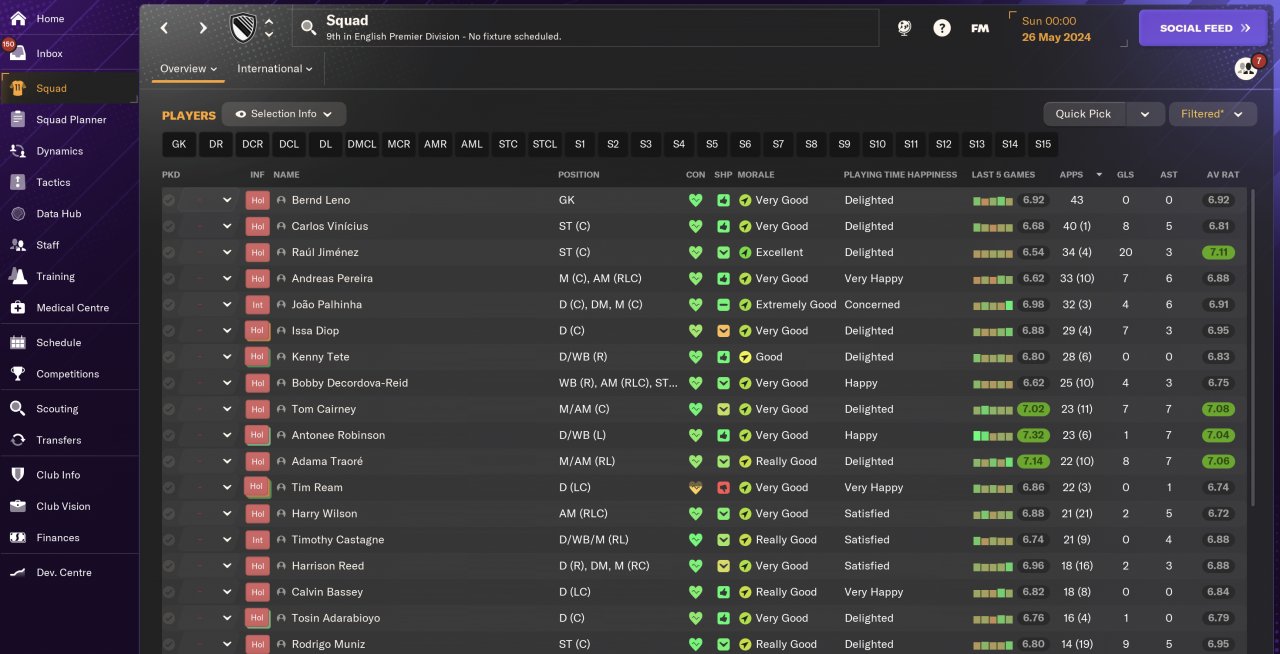Open position dropdown for Harry Wilson row
This screenshot has height=654, width=1280.
pyautogui.click(x=227, y=513)
